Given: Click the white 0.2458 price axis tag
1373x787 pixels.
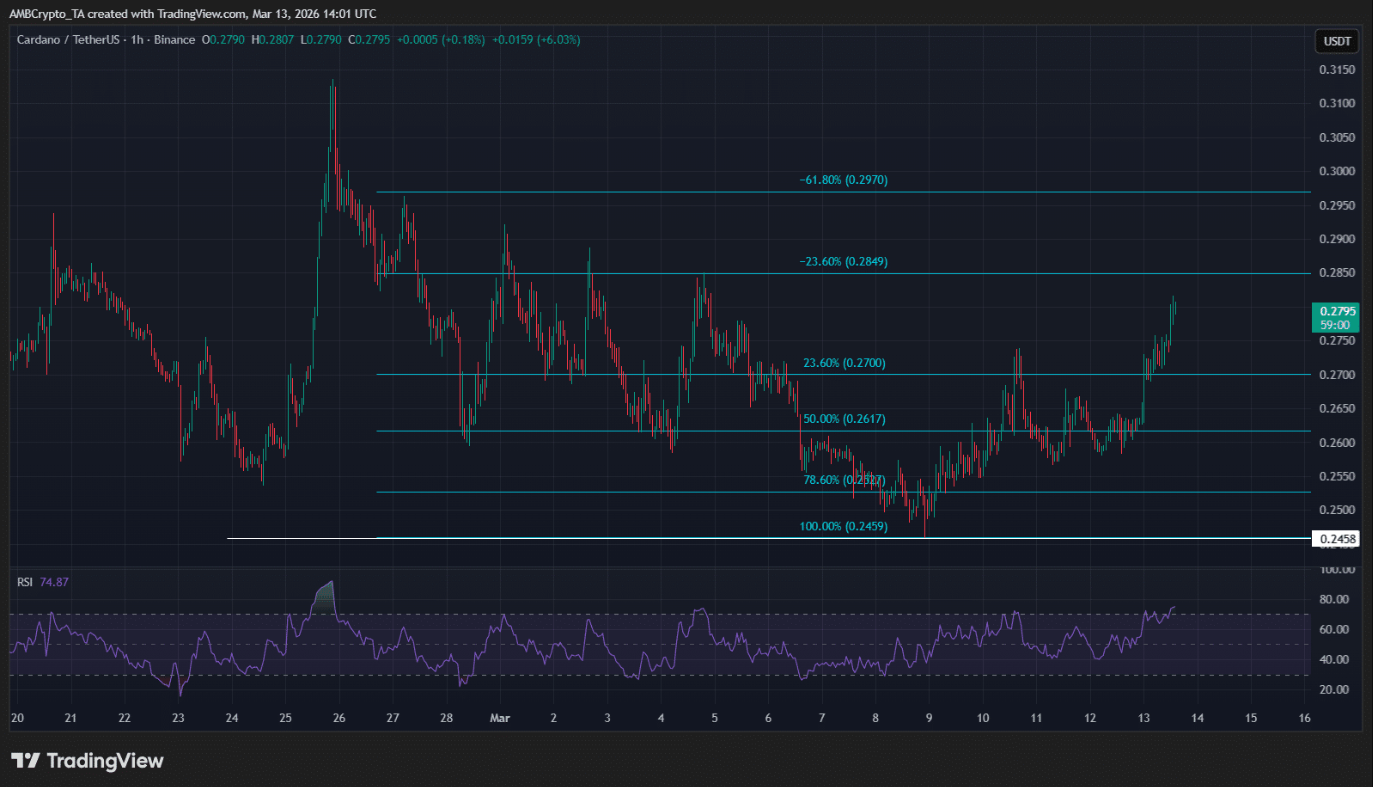Looking at the screenshot, I should (1336, 539).
